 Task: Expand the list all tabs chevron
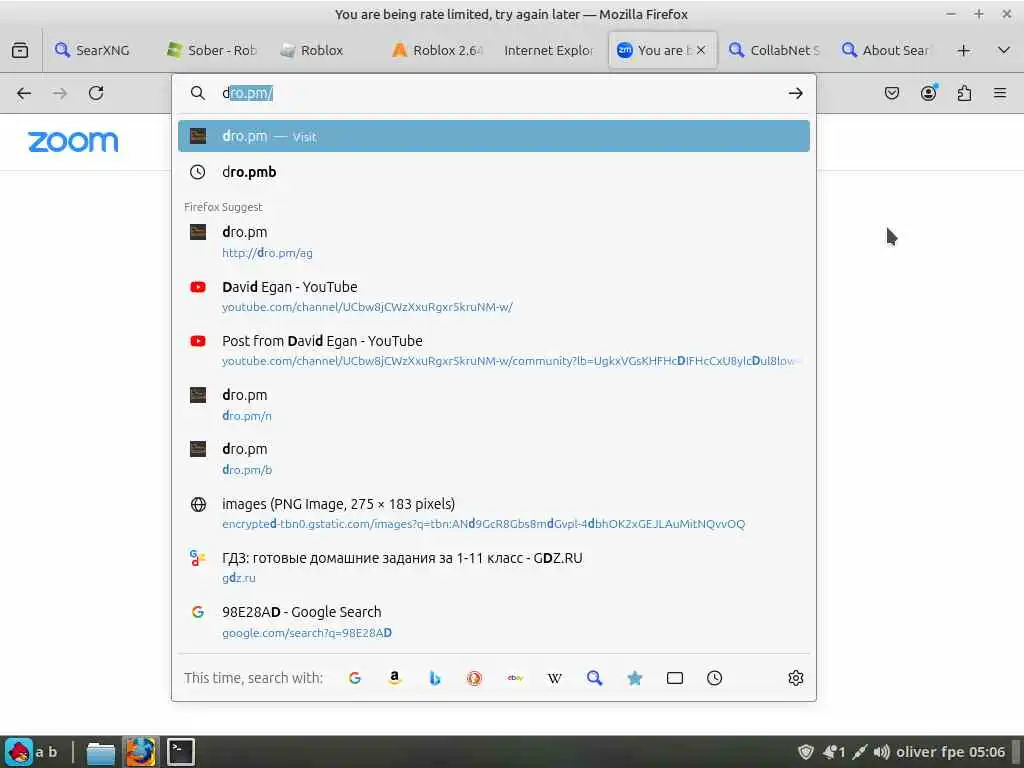tap(1004, 50)
